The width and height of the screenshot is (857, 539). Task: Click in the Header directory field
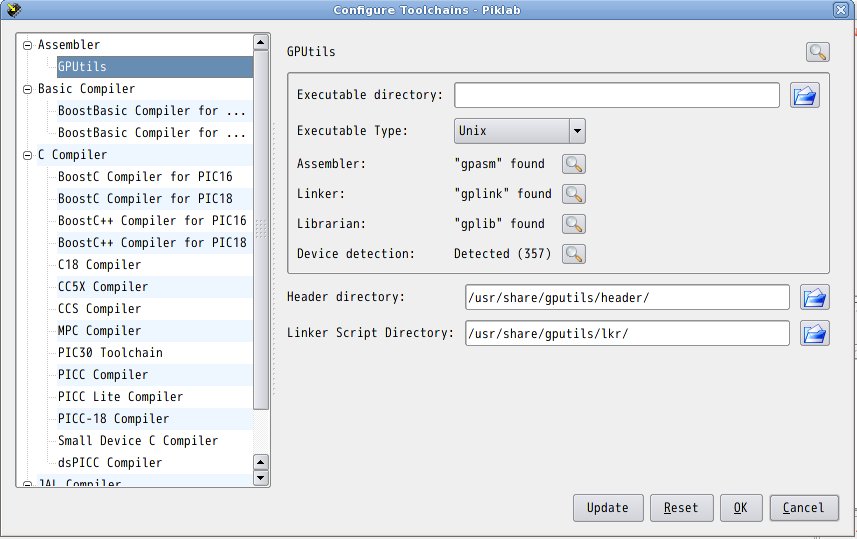click(x=627, y=297)
